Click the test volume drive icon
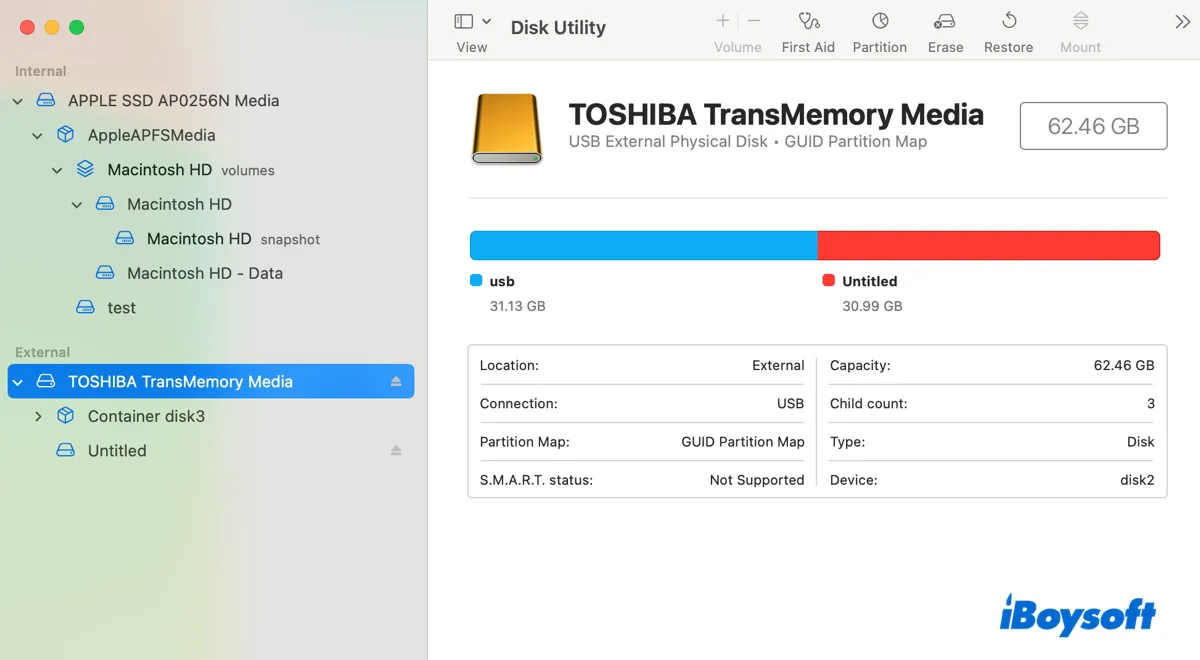Image resolution: width=1200 pixels, height=660 pixels. (x=86, y=308)
